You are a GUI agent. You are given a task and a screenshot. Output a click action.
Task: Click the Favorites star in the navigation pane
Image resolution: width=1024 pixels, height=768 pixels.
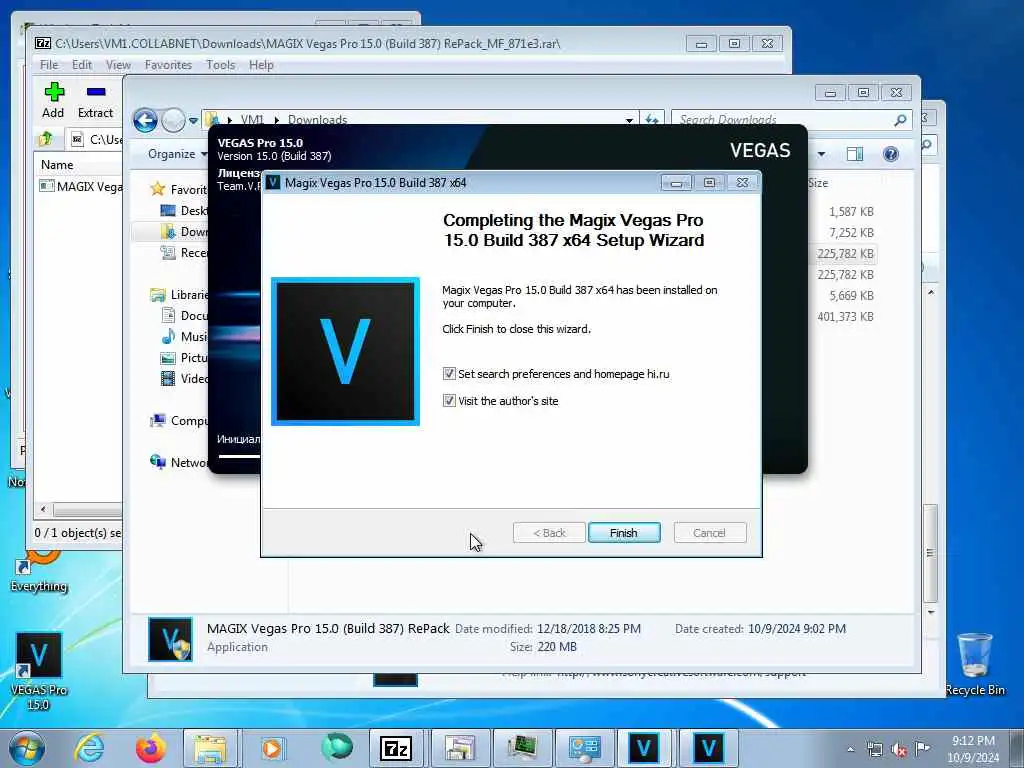point(157,189)
